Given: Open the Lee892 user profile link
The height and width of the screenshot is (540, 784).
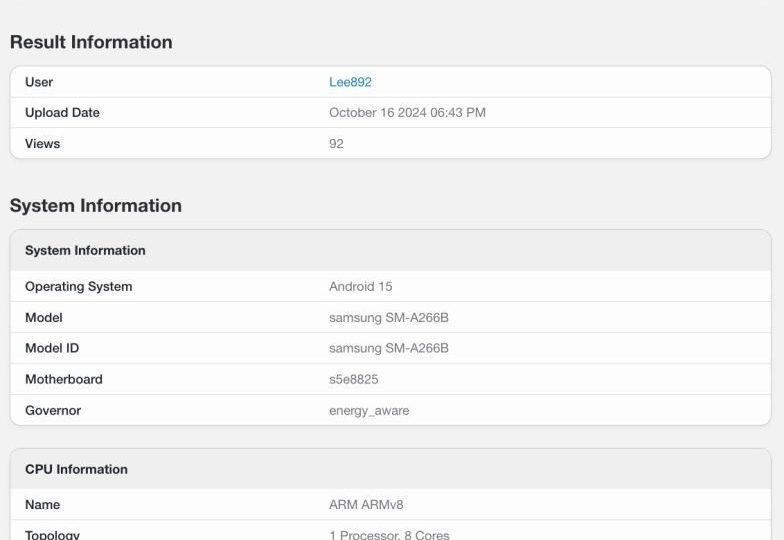Looking at the screenshot, I should point(350,82).
